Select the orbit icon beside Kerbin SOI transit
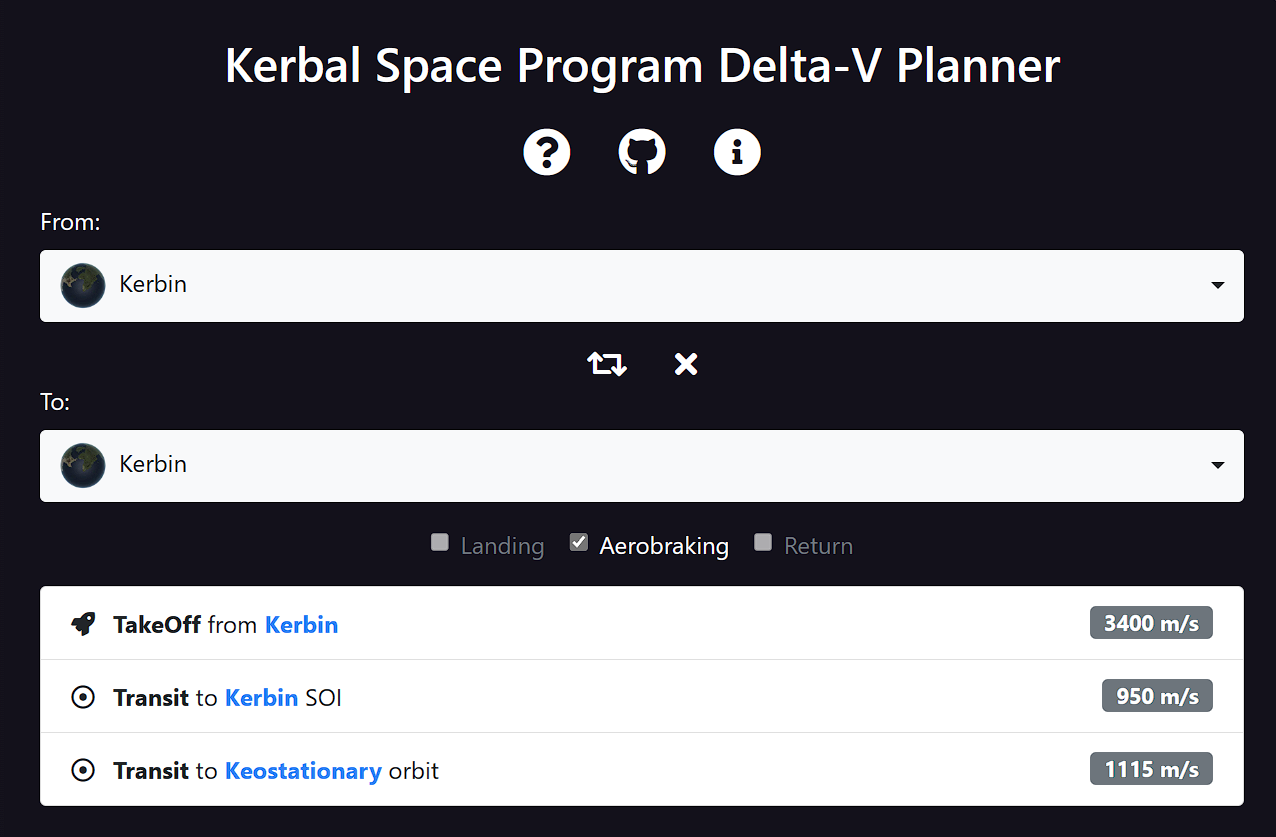 click(x=83, y=696)
